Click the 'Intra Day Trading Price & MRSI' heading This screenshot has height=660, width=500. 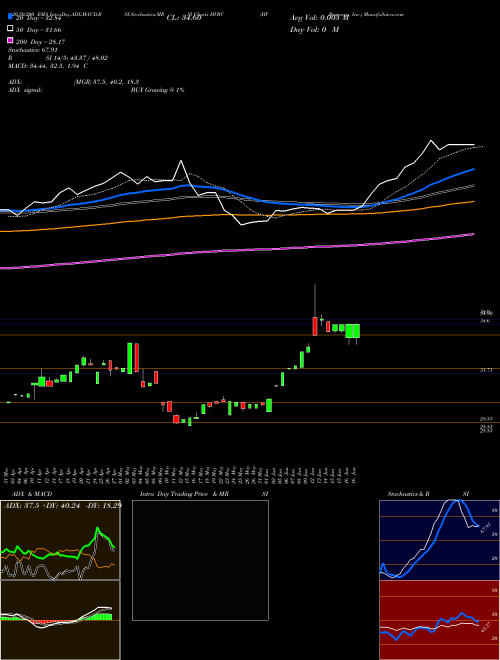pyautogui.click(x=204, y=494)
